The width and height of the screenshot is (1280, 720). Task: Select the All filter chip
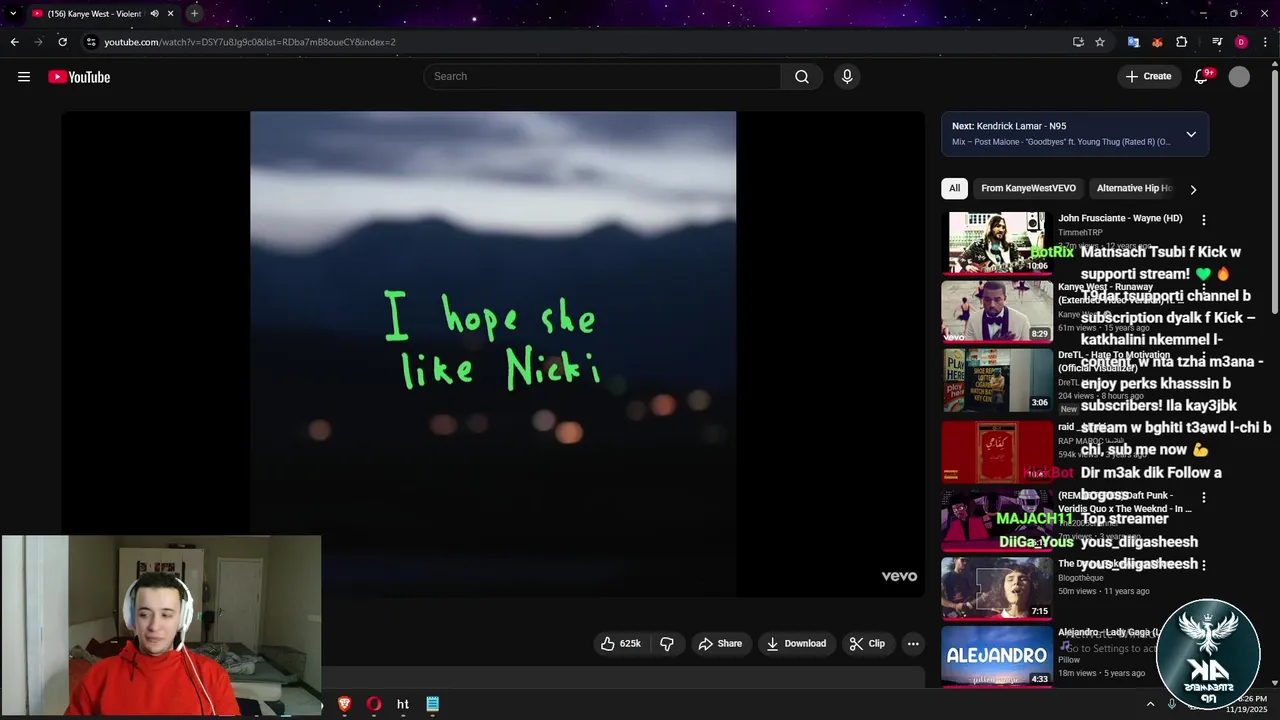[x=954, y=188]
